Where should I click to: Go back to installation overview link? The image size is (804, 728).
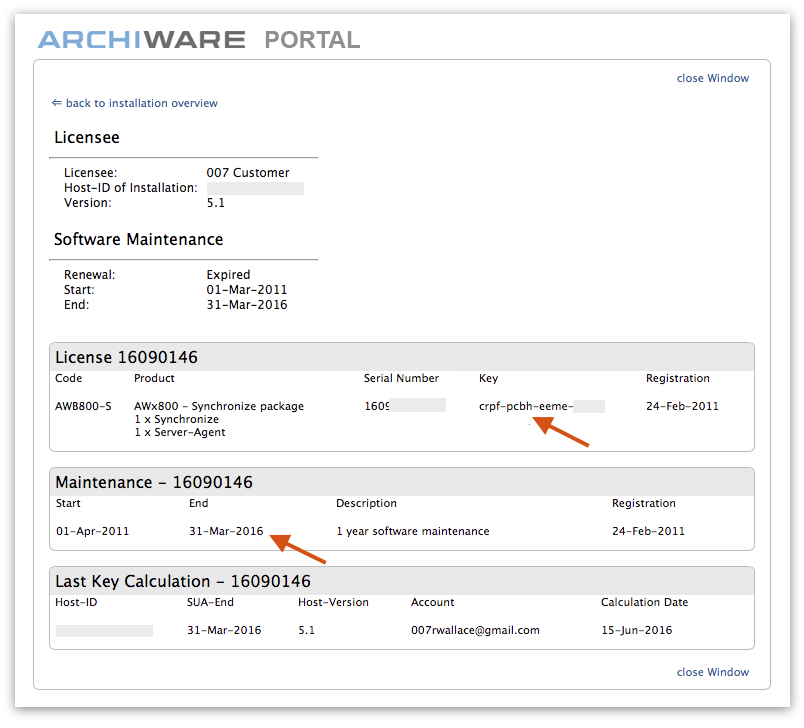tap(141, 103)
